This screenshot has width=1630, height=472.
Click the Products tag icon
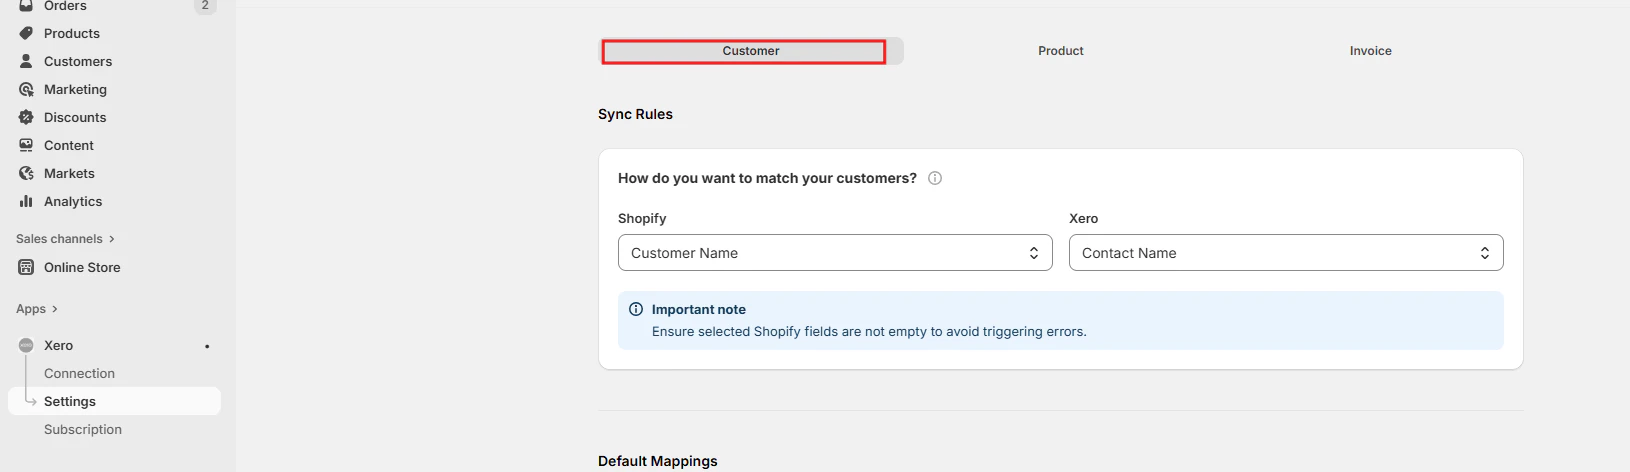[x=26, y=33]
